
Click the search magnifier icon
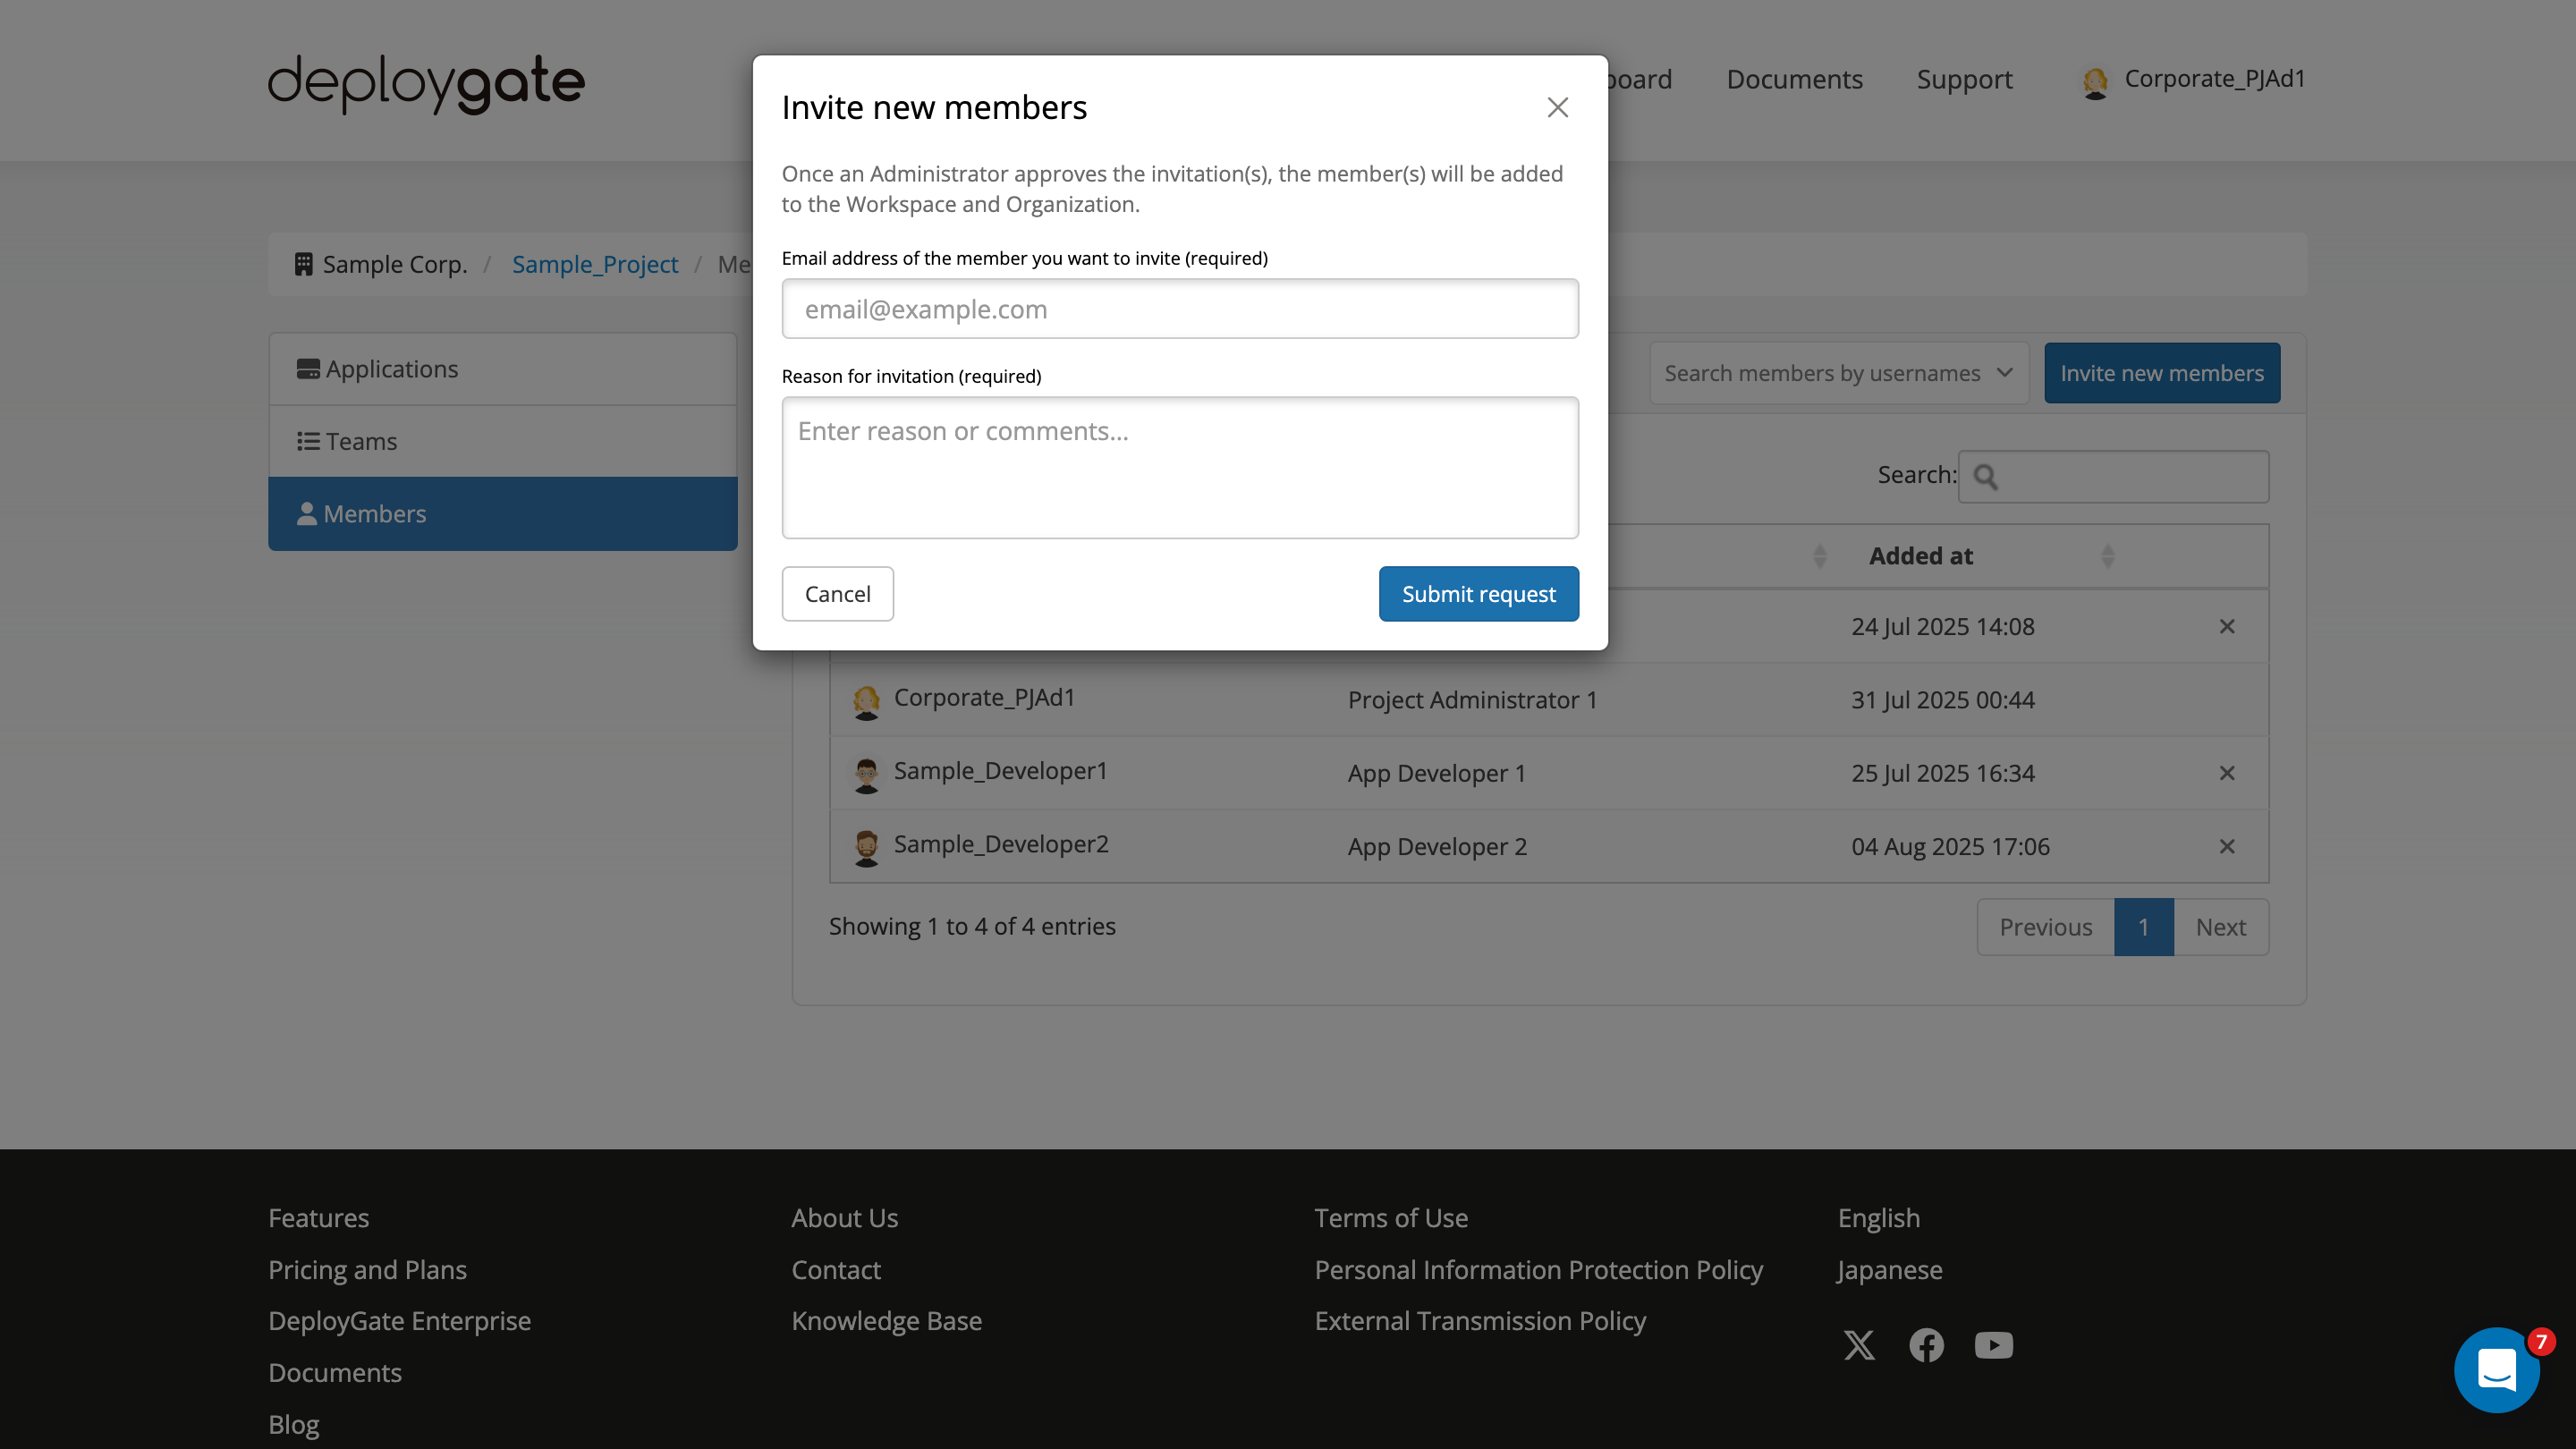[x=1986, y=477]
